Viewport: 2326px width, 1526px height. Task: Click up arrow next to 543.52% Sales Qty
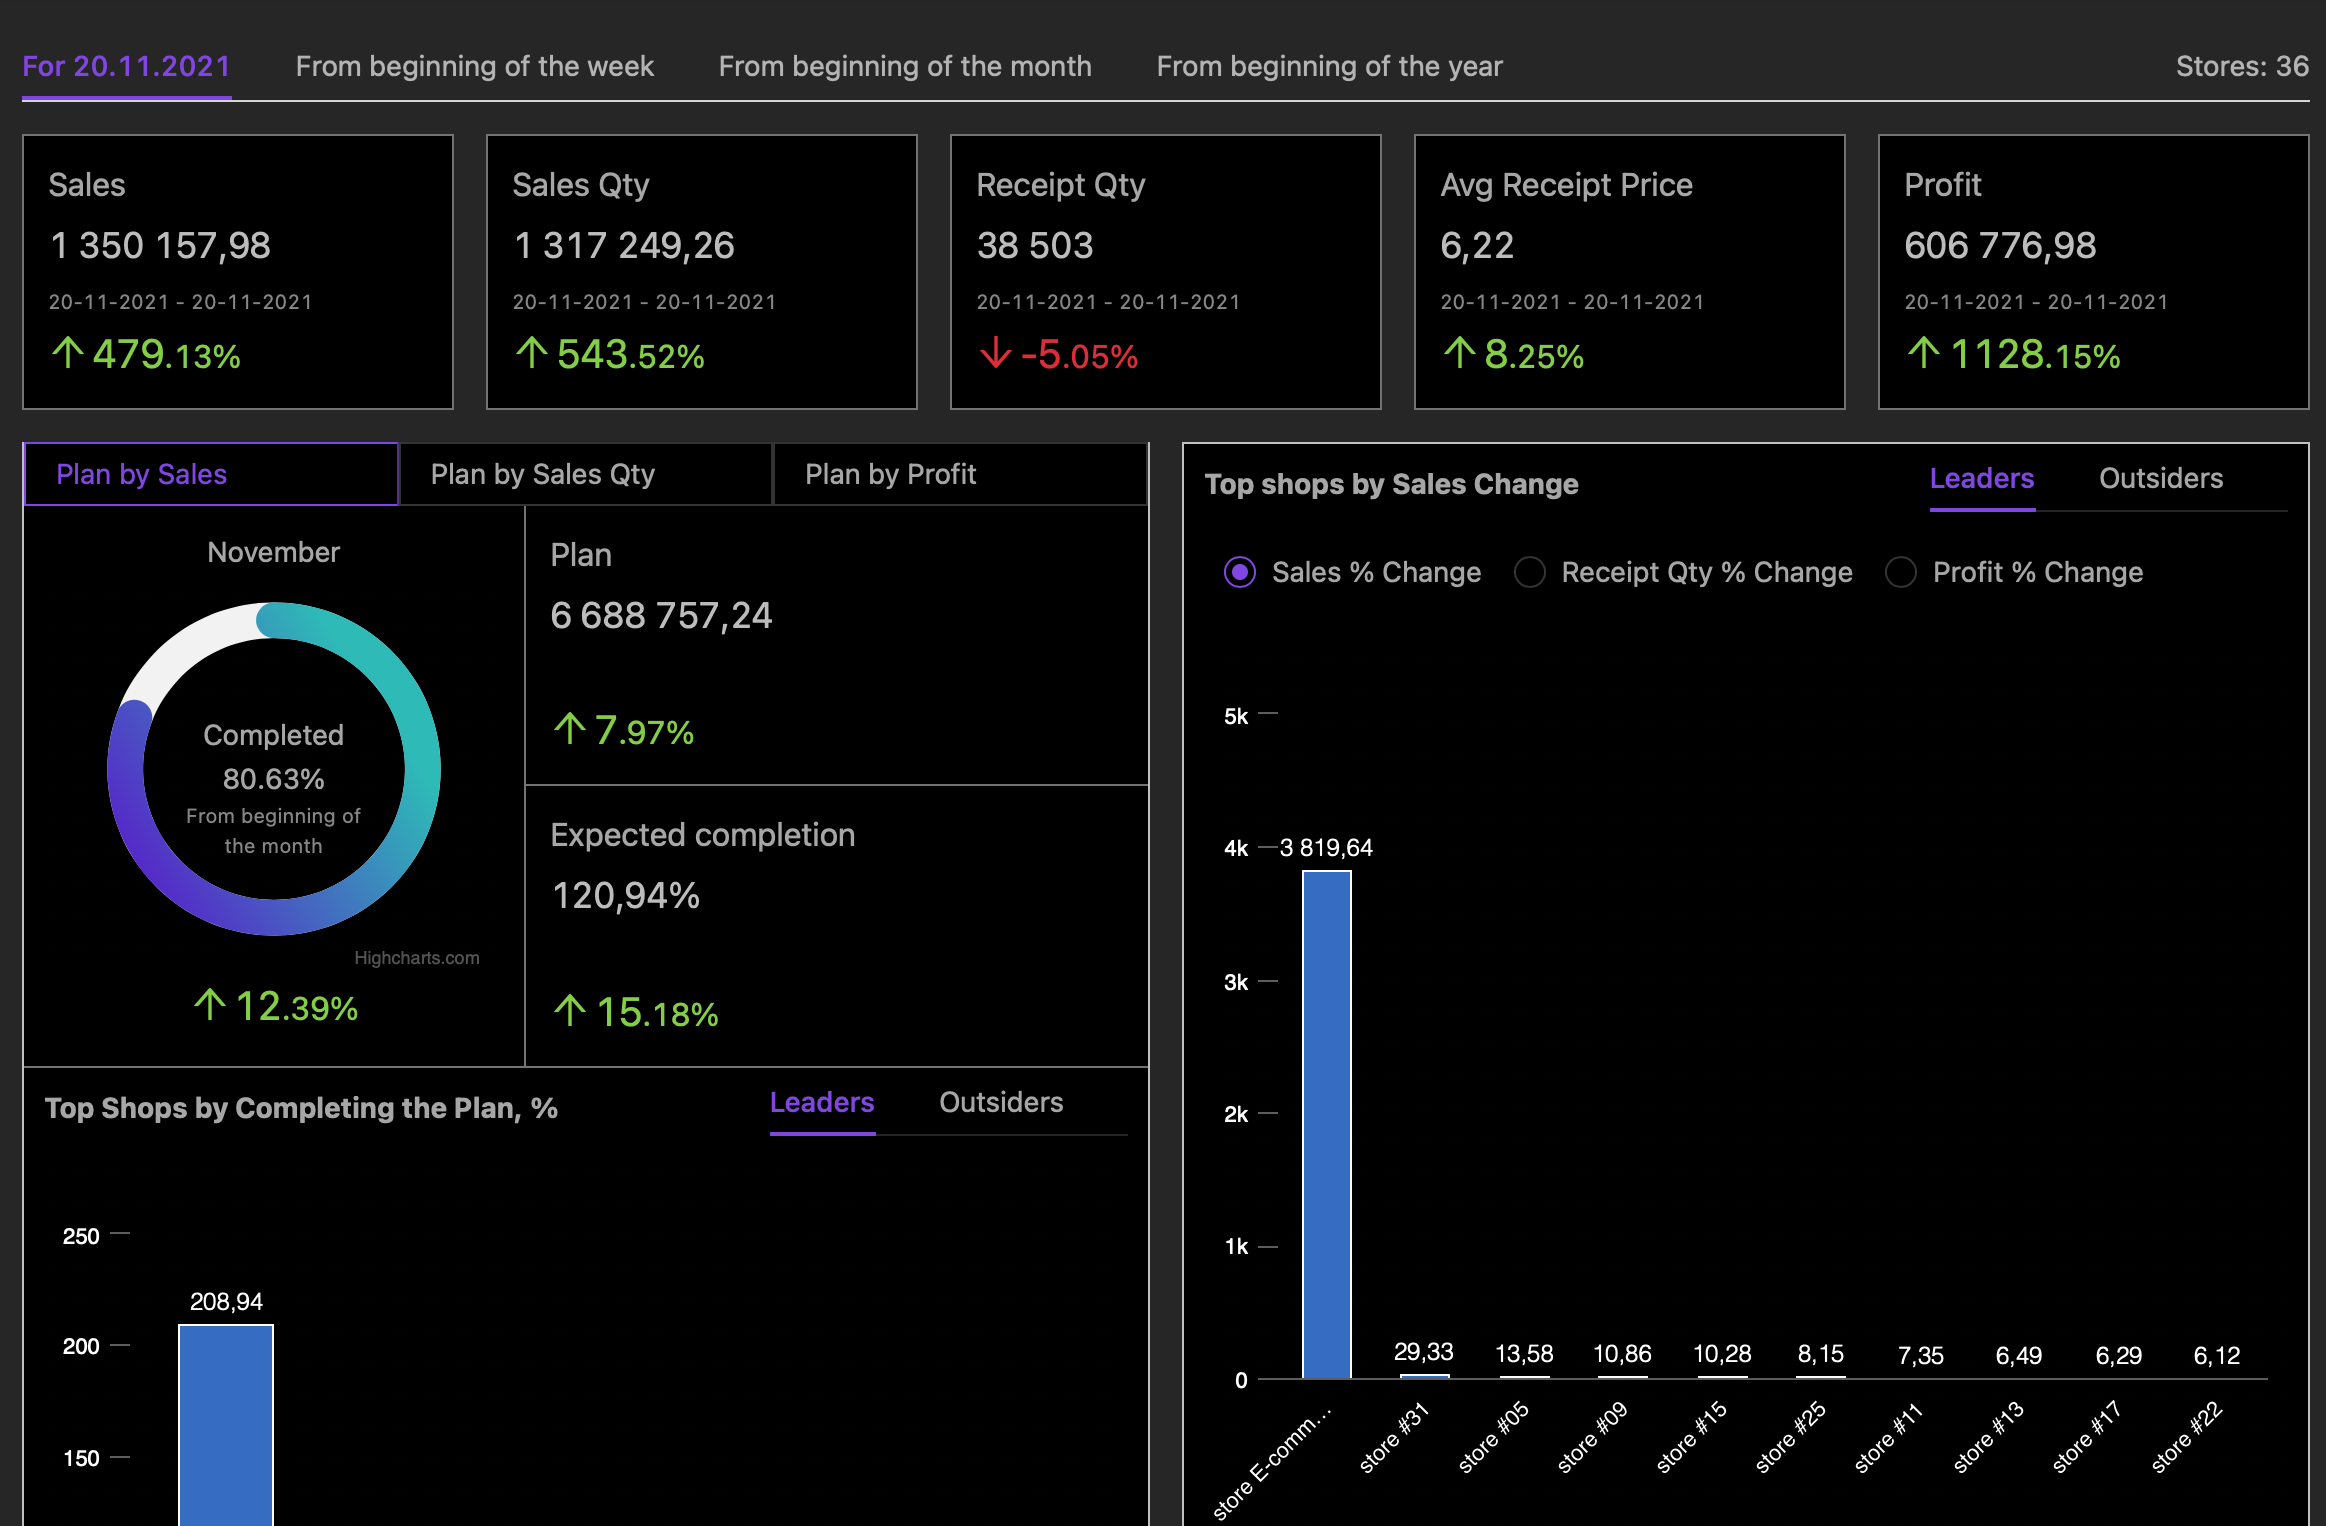[x=531, y=353]
